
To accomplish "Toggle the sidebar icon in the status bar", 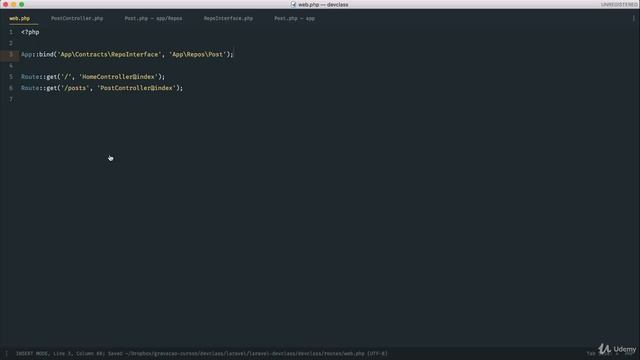I will (6, 353).
